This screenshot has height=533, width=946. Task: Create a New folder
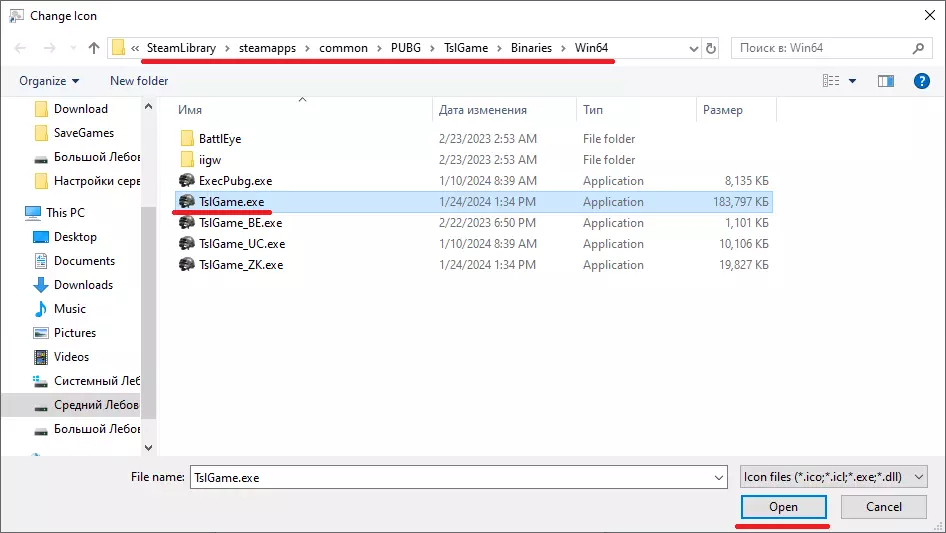click(139, 81)
